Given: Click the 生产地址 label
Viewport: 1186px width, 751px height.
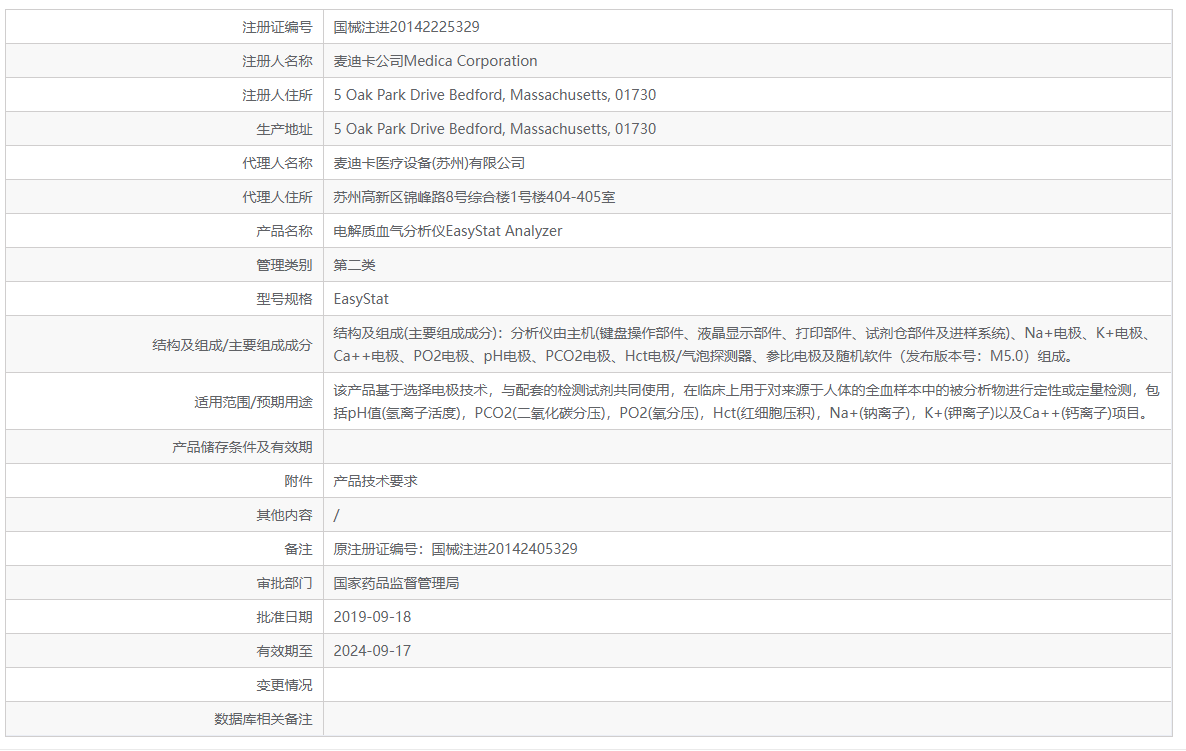Looking at the screenshot, I should [284, 129].
